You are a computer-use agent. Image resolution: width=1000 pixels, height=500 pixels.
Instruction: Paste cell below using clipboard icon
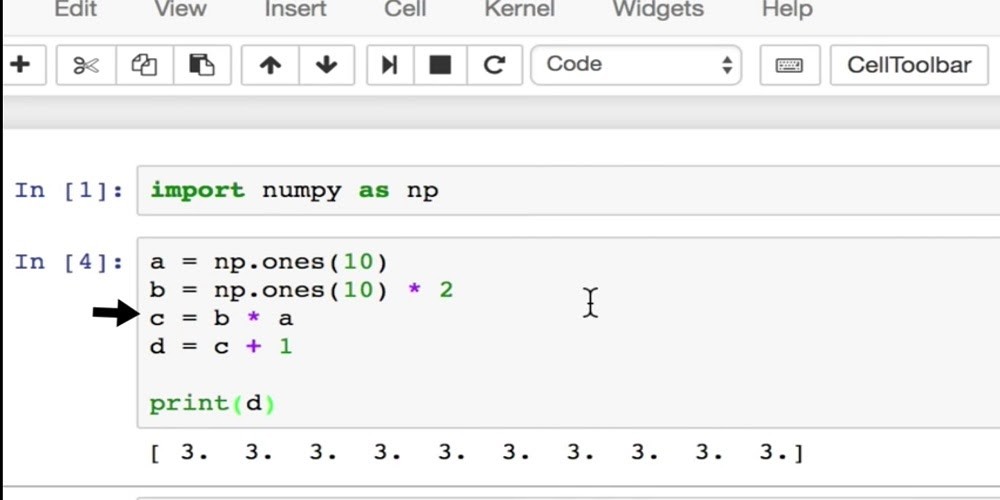coord(201,65)
